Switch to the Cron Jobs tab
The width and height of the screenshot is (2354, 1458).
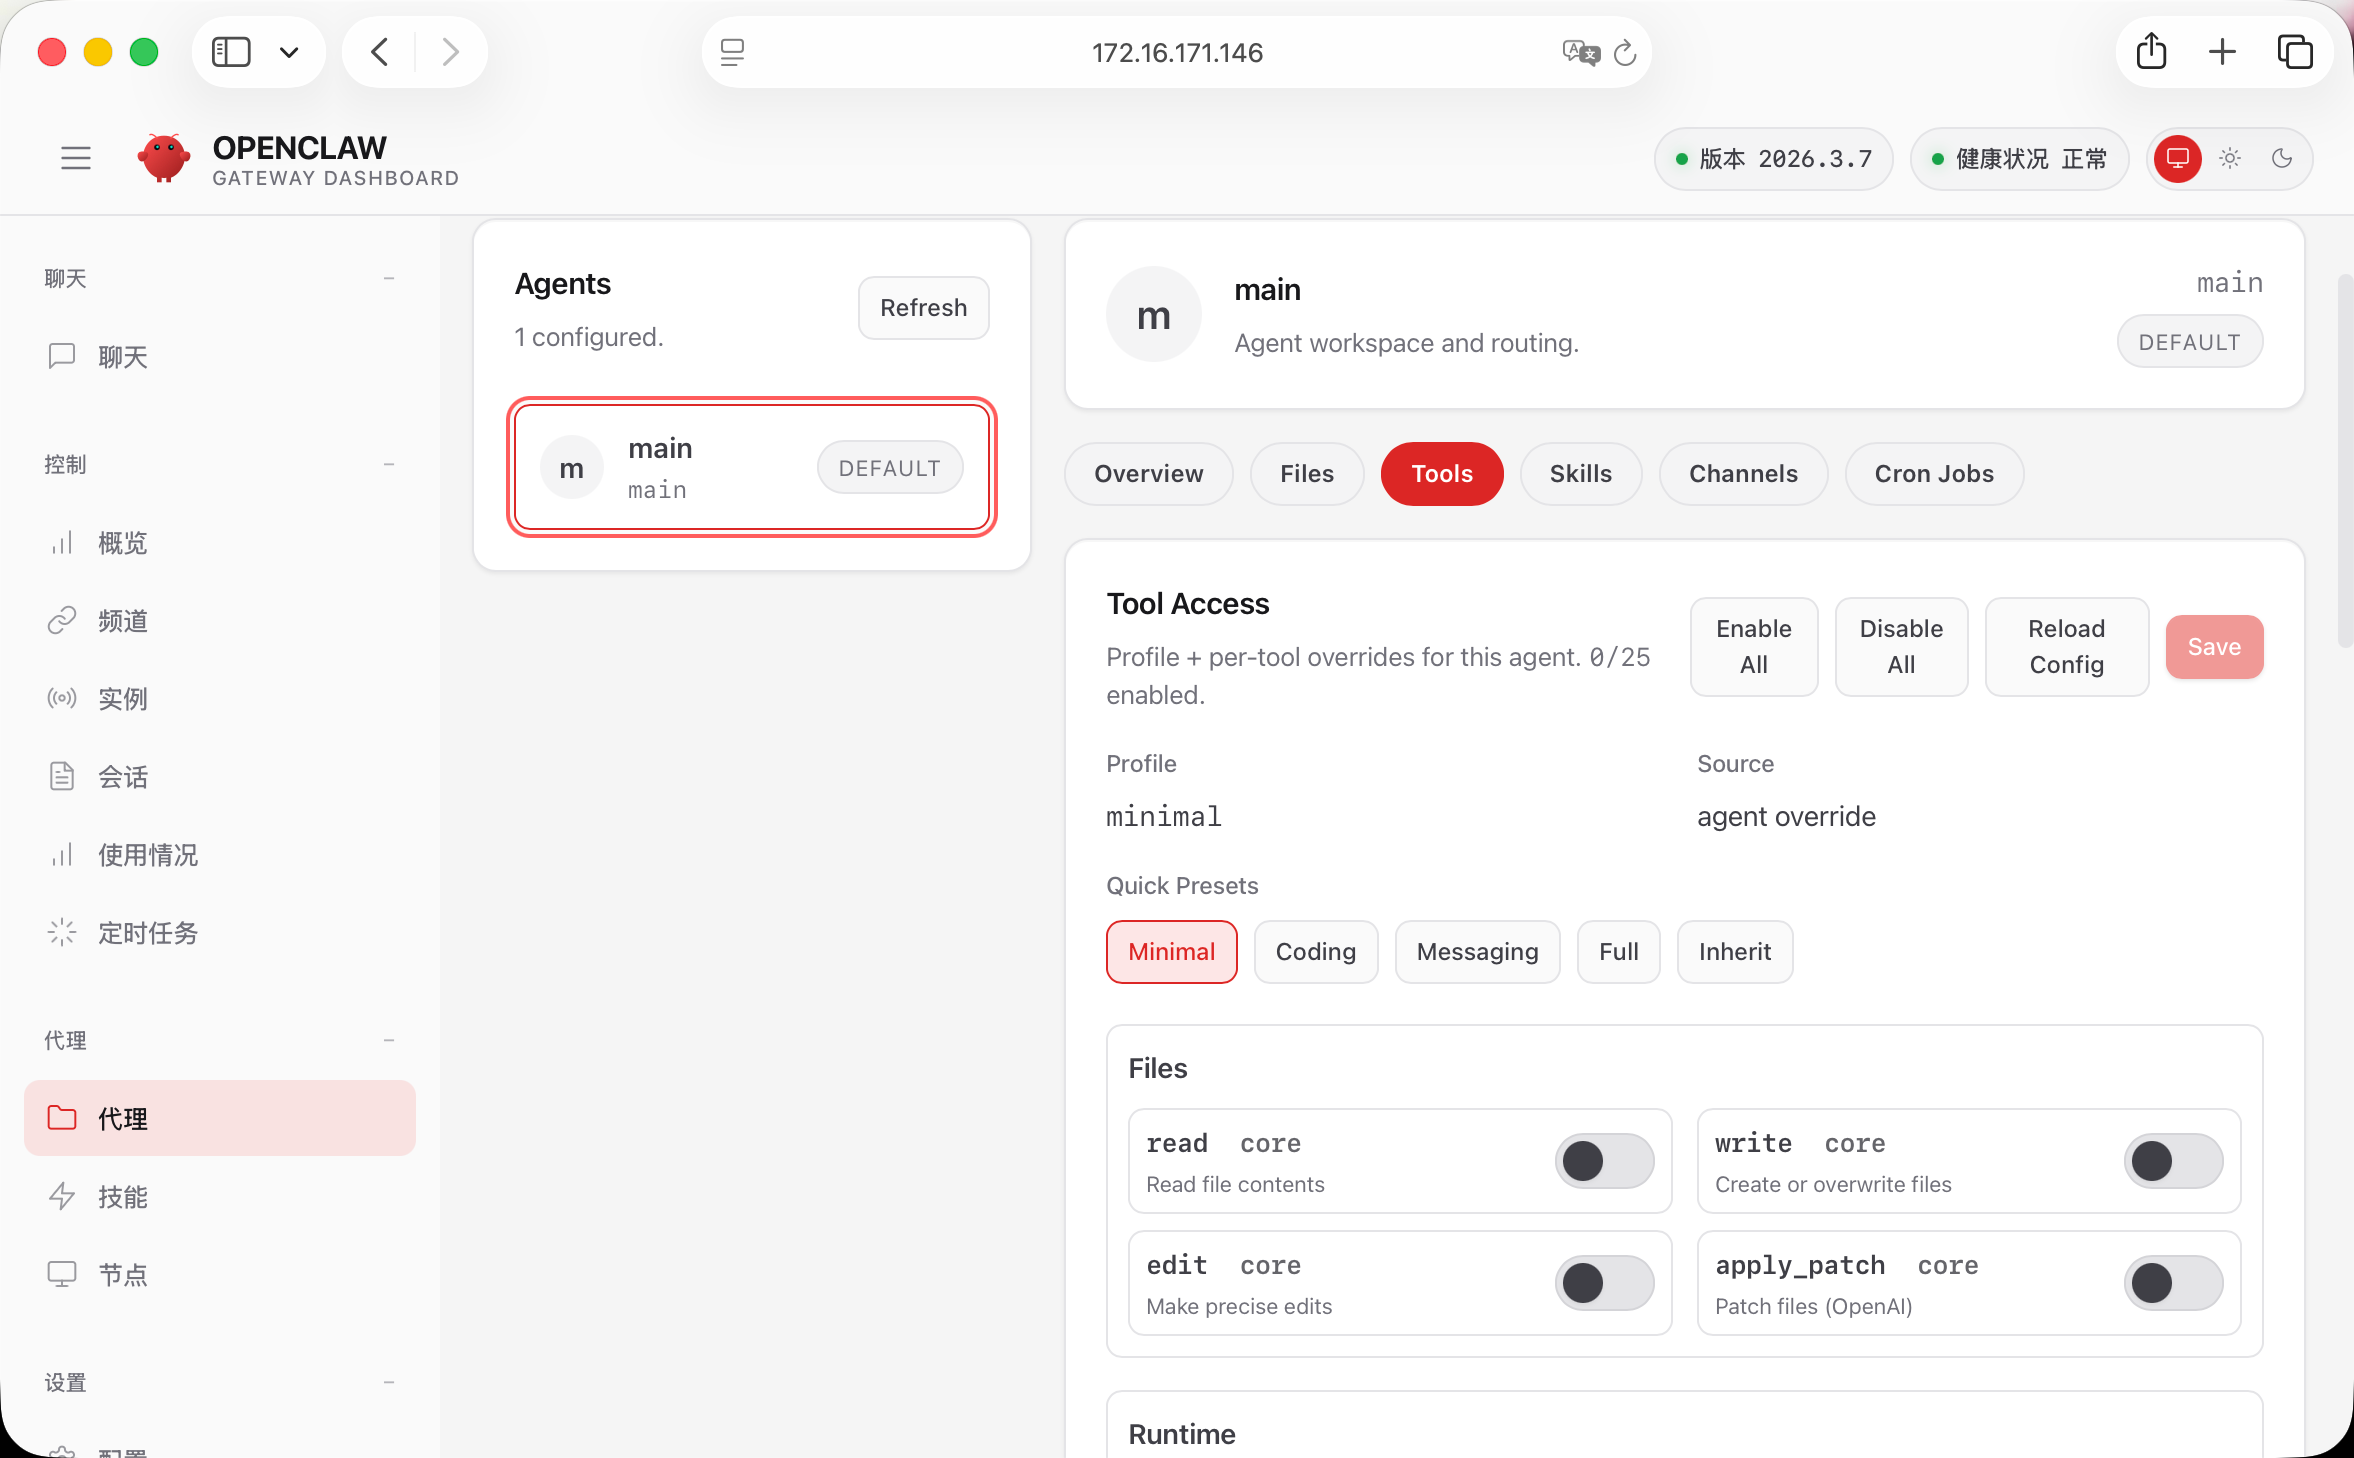1933,474
